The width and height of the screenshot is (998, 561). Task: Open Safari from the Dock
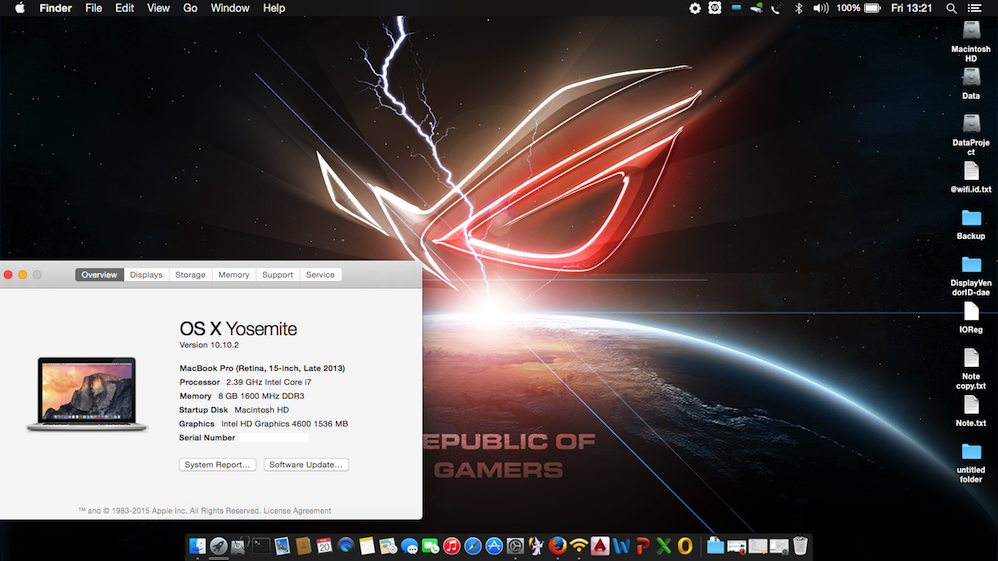tap(473, 546)
